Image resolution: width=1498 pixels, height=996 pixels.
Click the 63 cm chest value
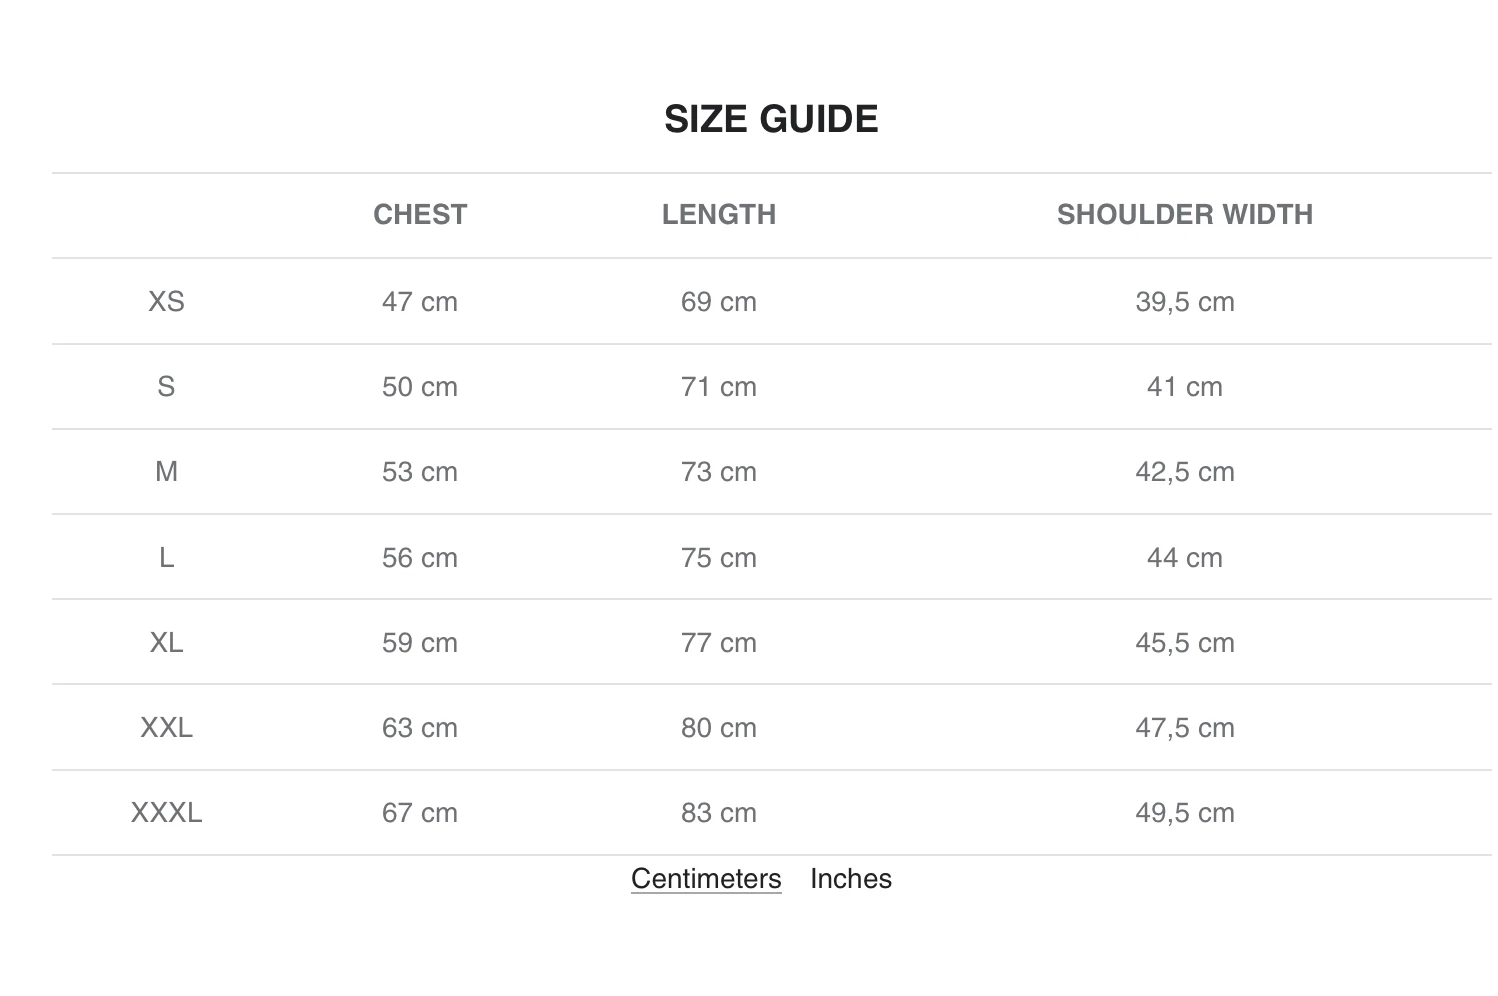tap(420, 727)
